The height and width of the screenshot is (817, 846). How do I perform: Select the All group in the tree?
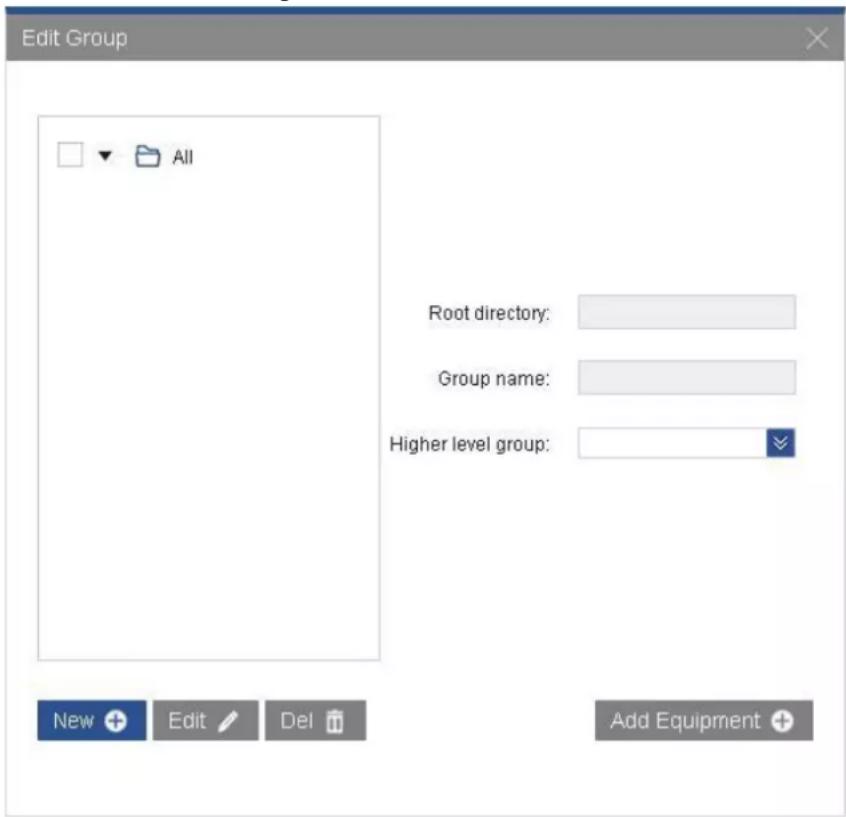183,157
